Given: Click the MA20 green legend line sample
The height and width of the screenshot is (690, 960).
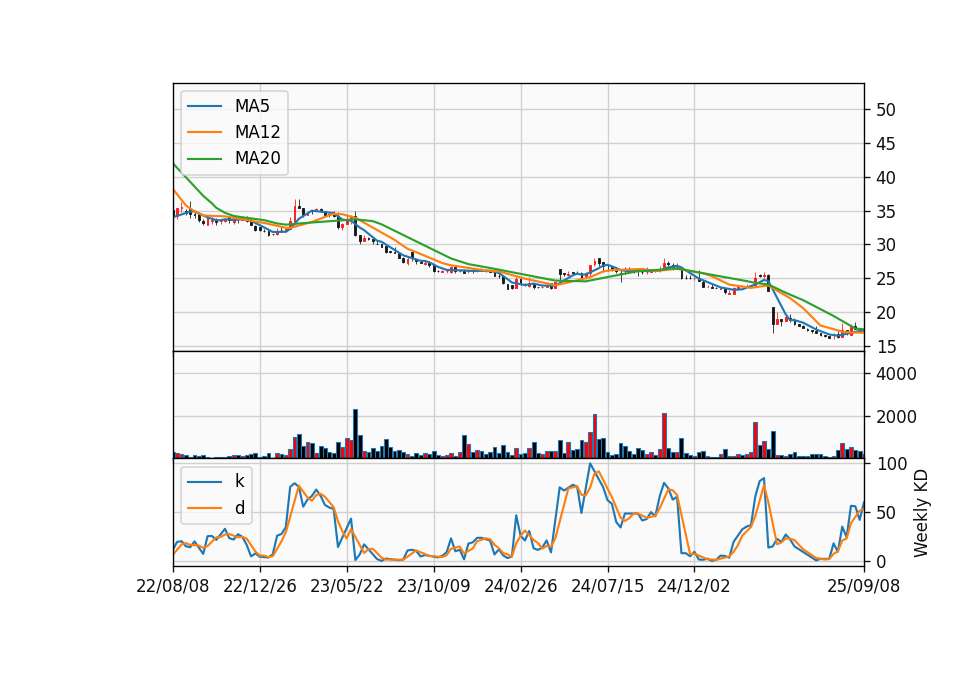Looking at the screenshot, I should [204, 158].
